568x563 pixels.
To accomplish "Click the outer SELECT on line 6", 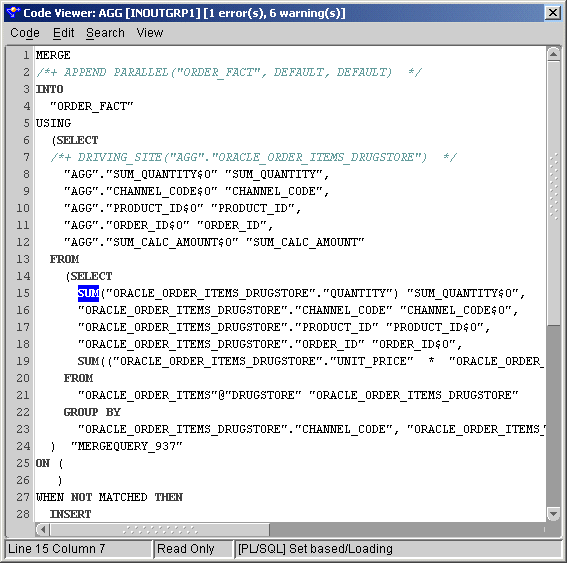I will click(x=77, y=140).
